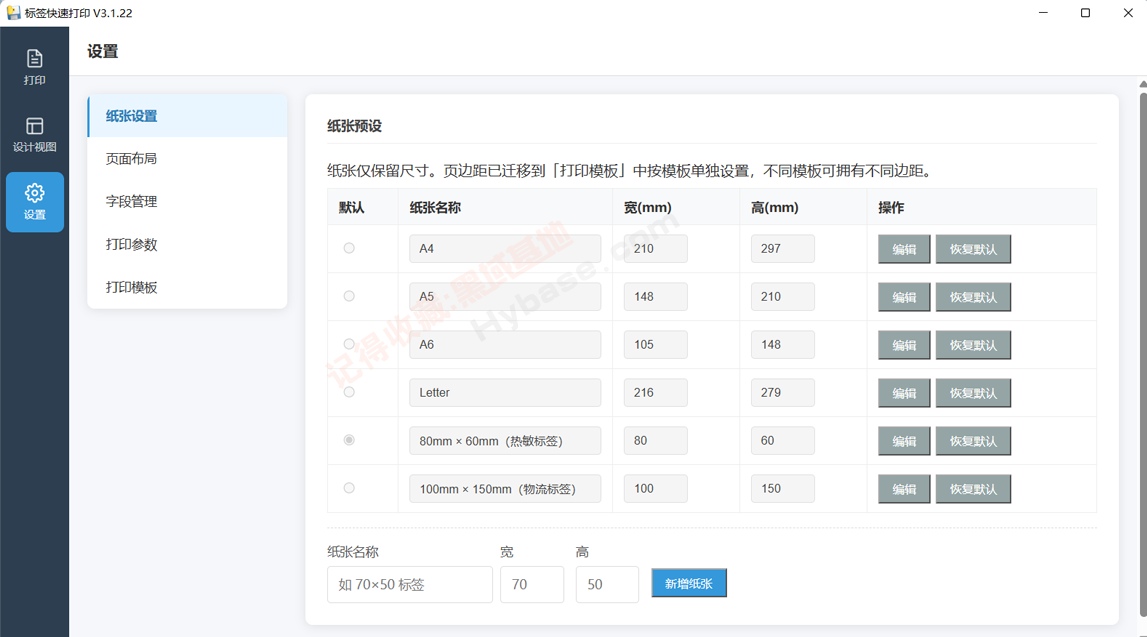
Task: Click 恢复默认 for the A5 row
Action: pos(973,297)
